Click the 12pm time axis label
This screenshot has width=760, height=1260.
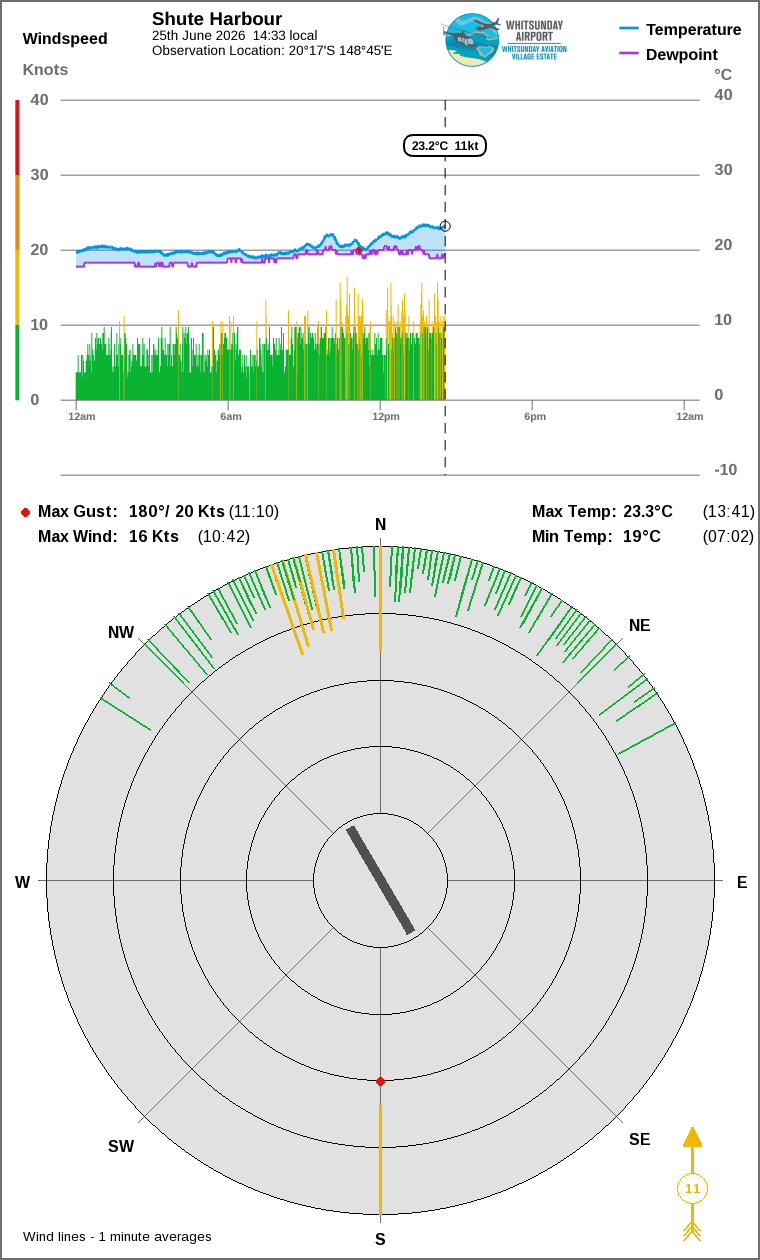pos(386,416)
